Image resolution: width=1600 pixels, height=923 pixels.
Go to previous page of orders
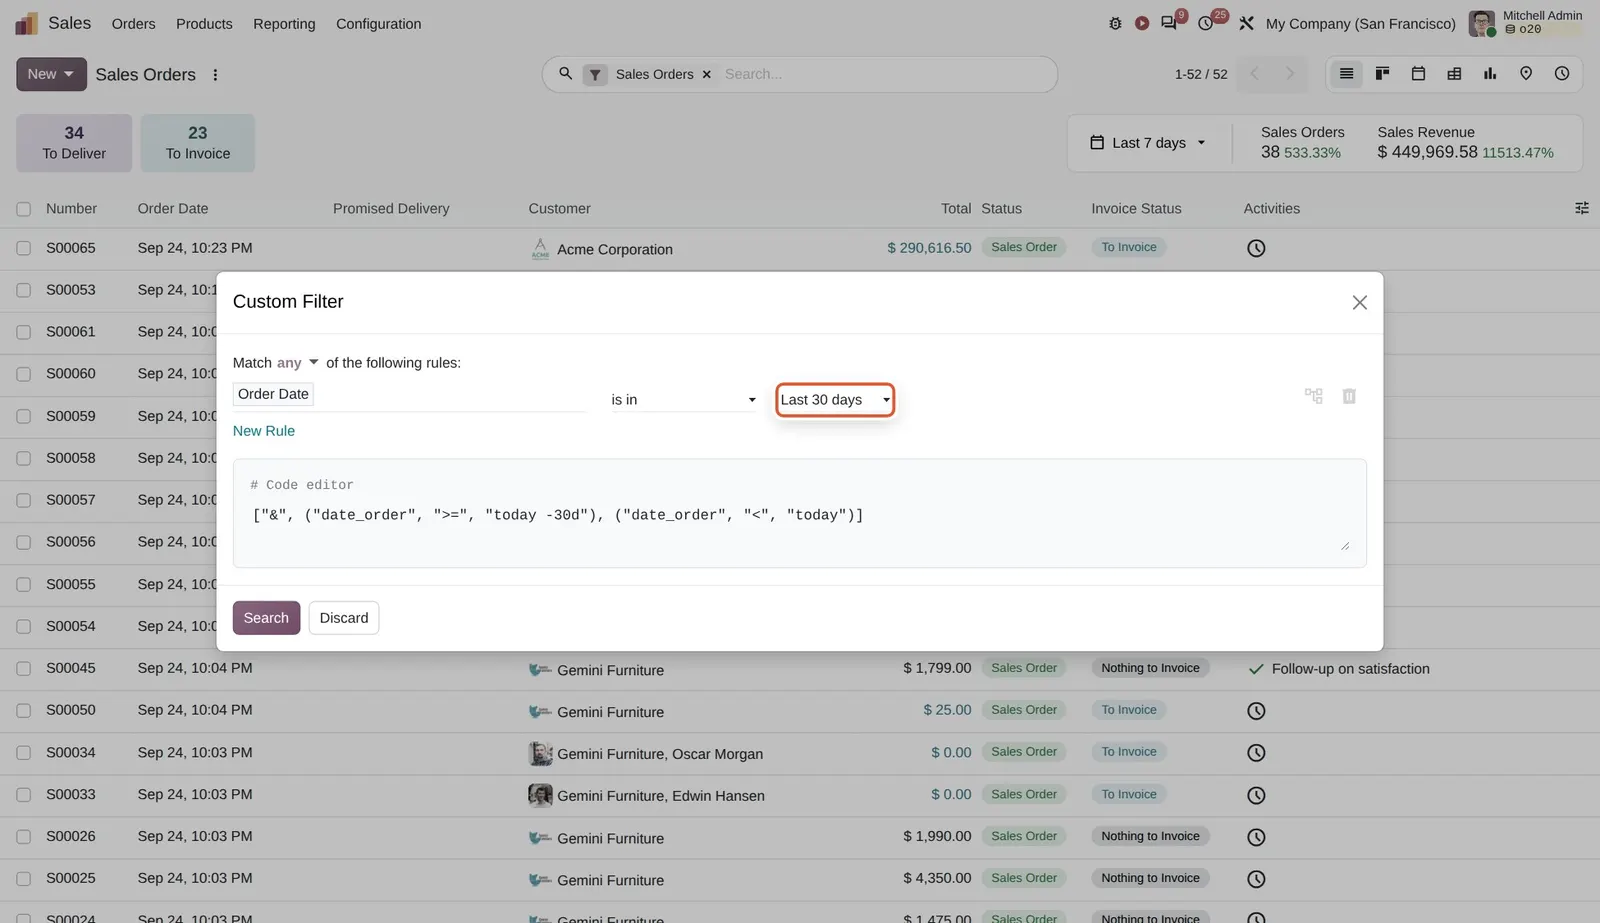[1254, 74]
